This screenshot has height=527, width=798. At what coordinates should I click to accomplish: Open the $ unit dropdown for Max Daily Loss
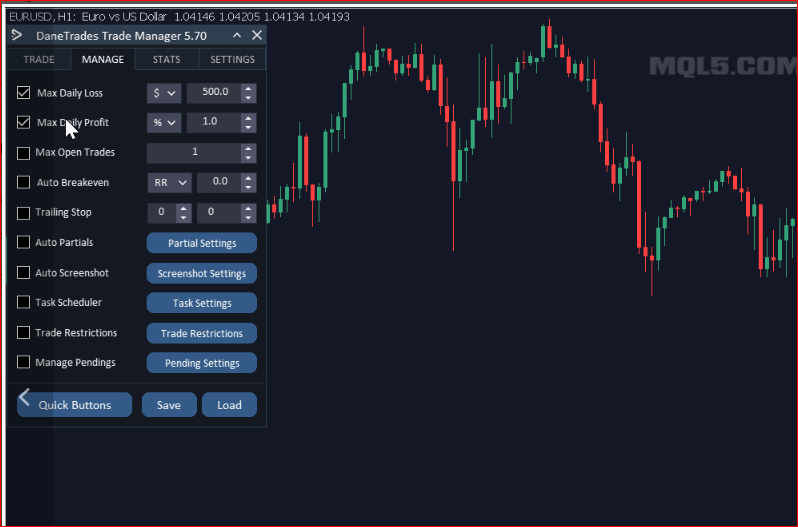pos(164,93)
